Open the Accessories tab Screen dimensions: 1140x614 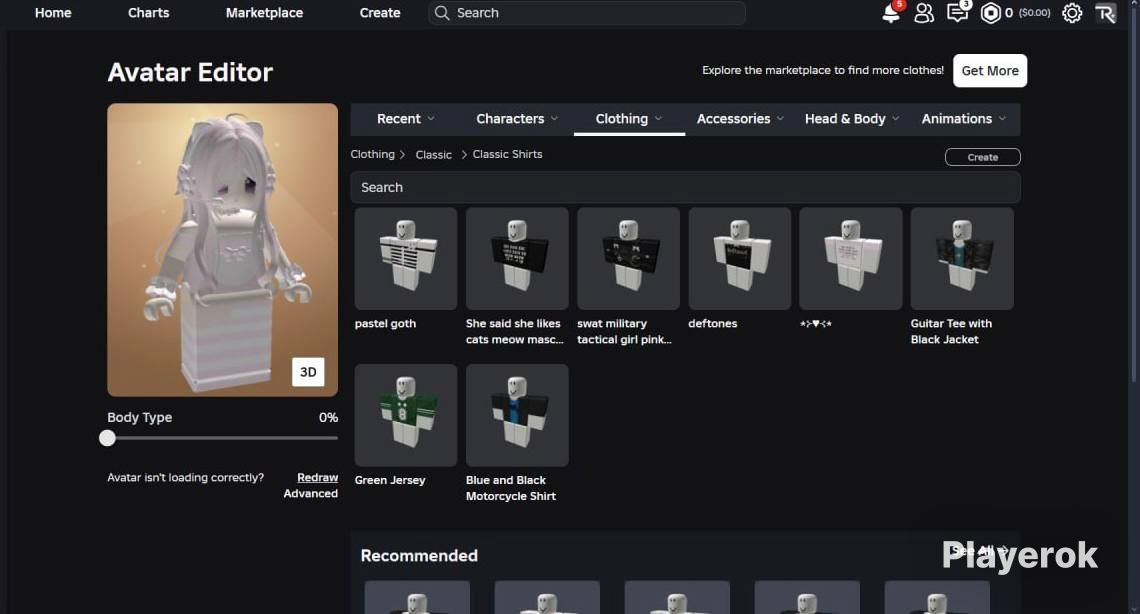click(x=733, y=118)
